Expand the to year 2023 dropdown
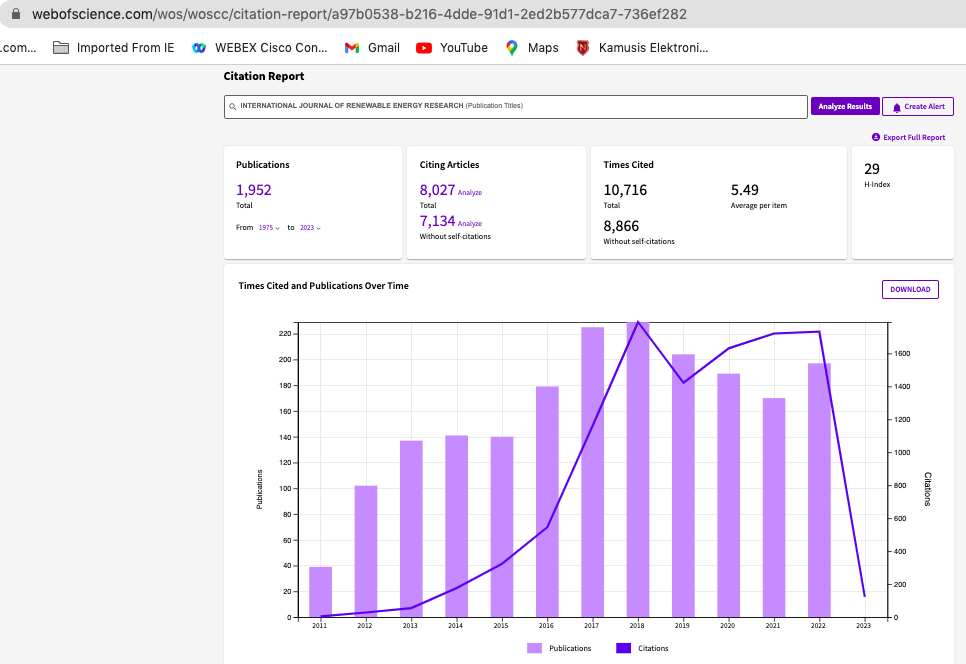The height and width of the screenshot is (664, 966). click(x=310, y=228)
